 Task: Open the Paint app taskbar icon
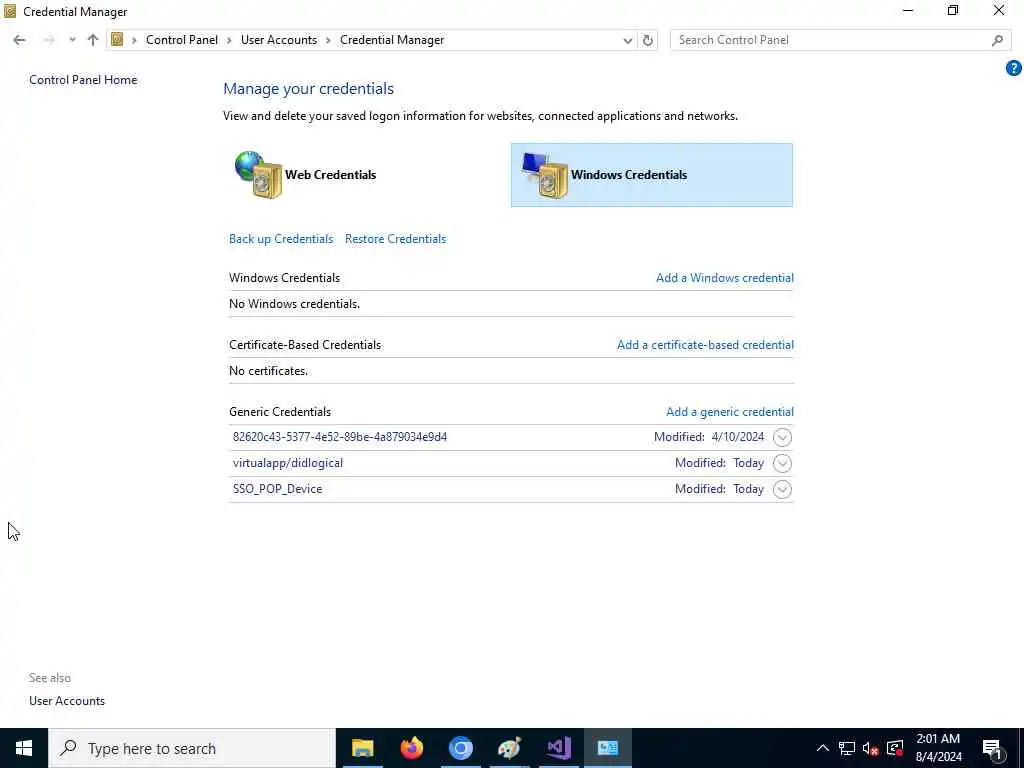click(509, 748)
